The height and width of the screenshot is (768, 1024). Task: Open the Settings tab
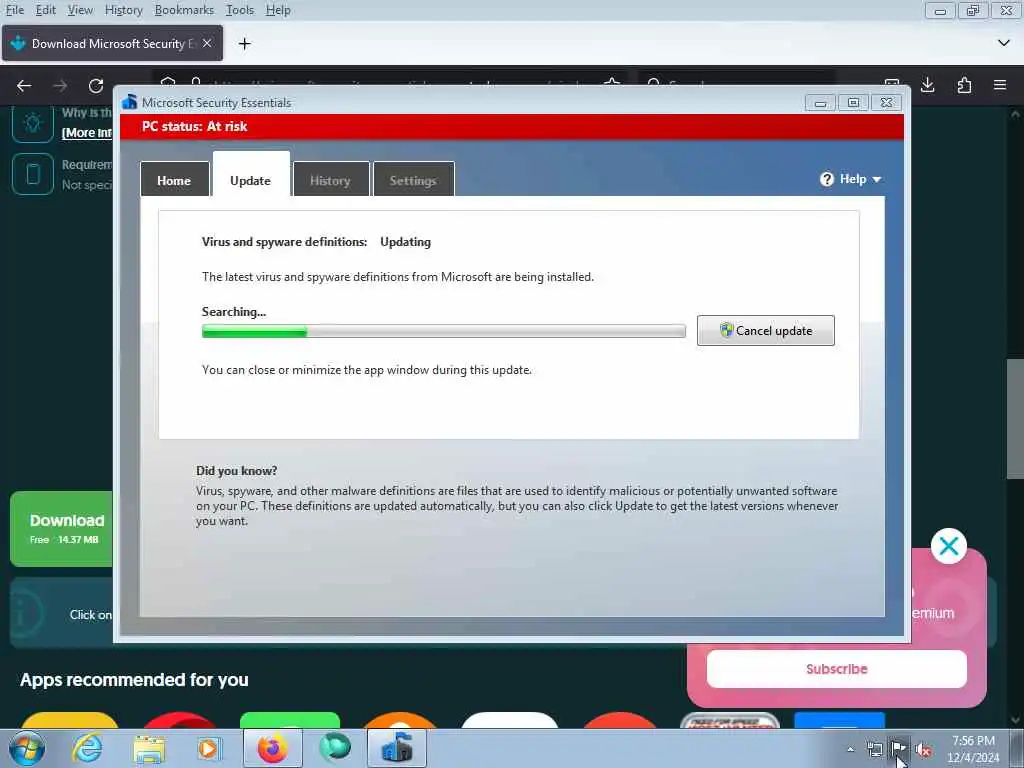pos(413,180)
